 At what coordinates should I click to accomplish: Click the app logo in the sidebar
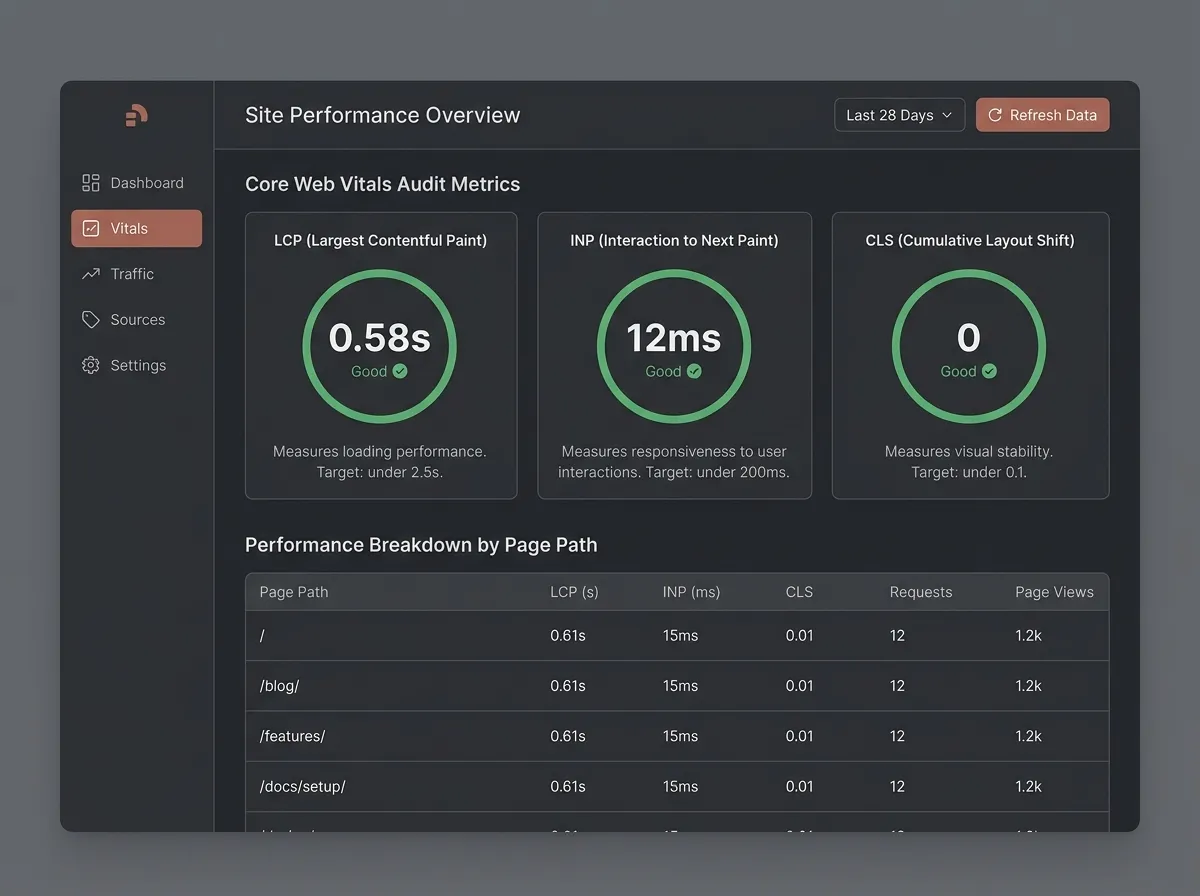136,115
